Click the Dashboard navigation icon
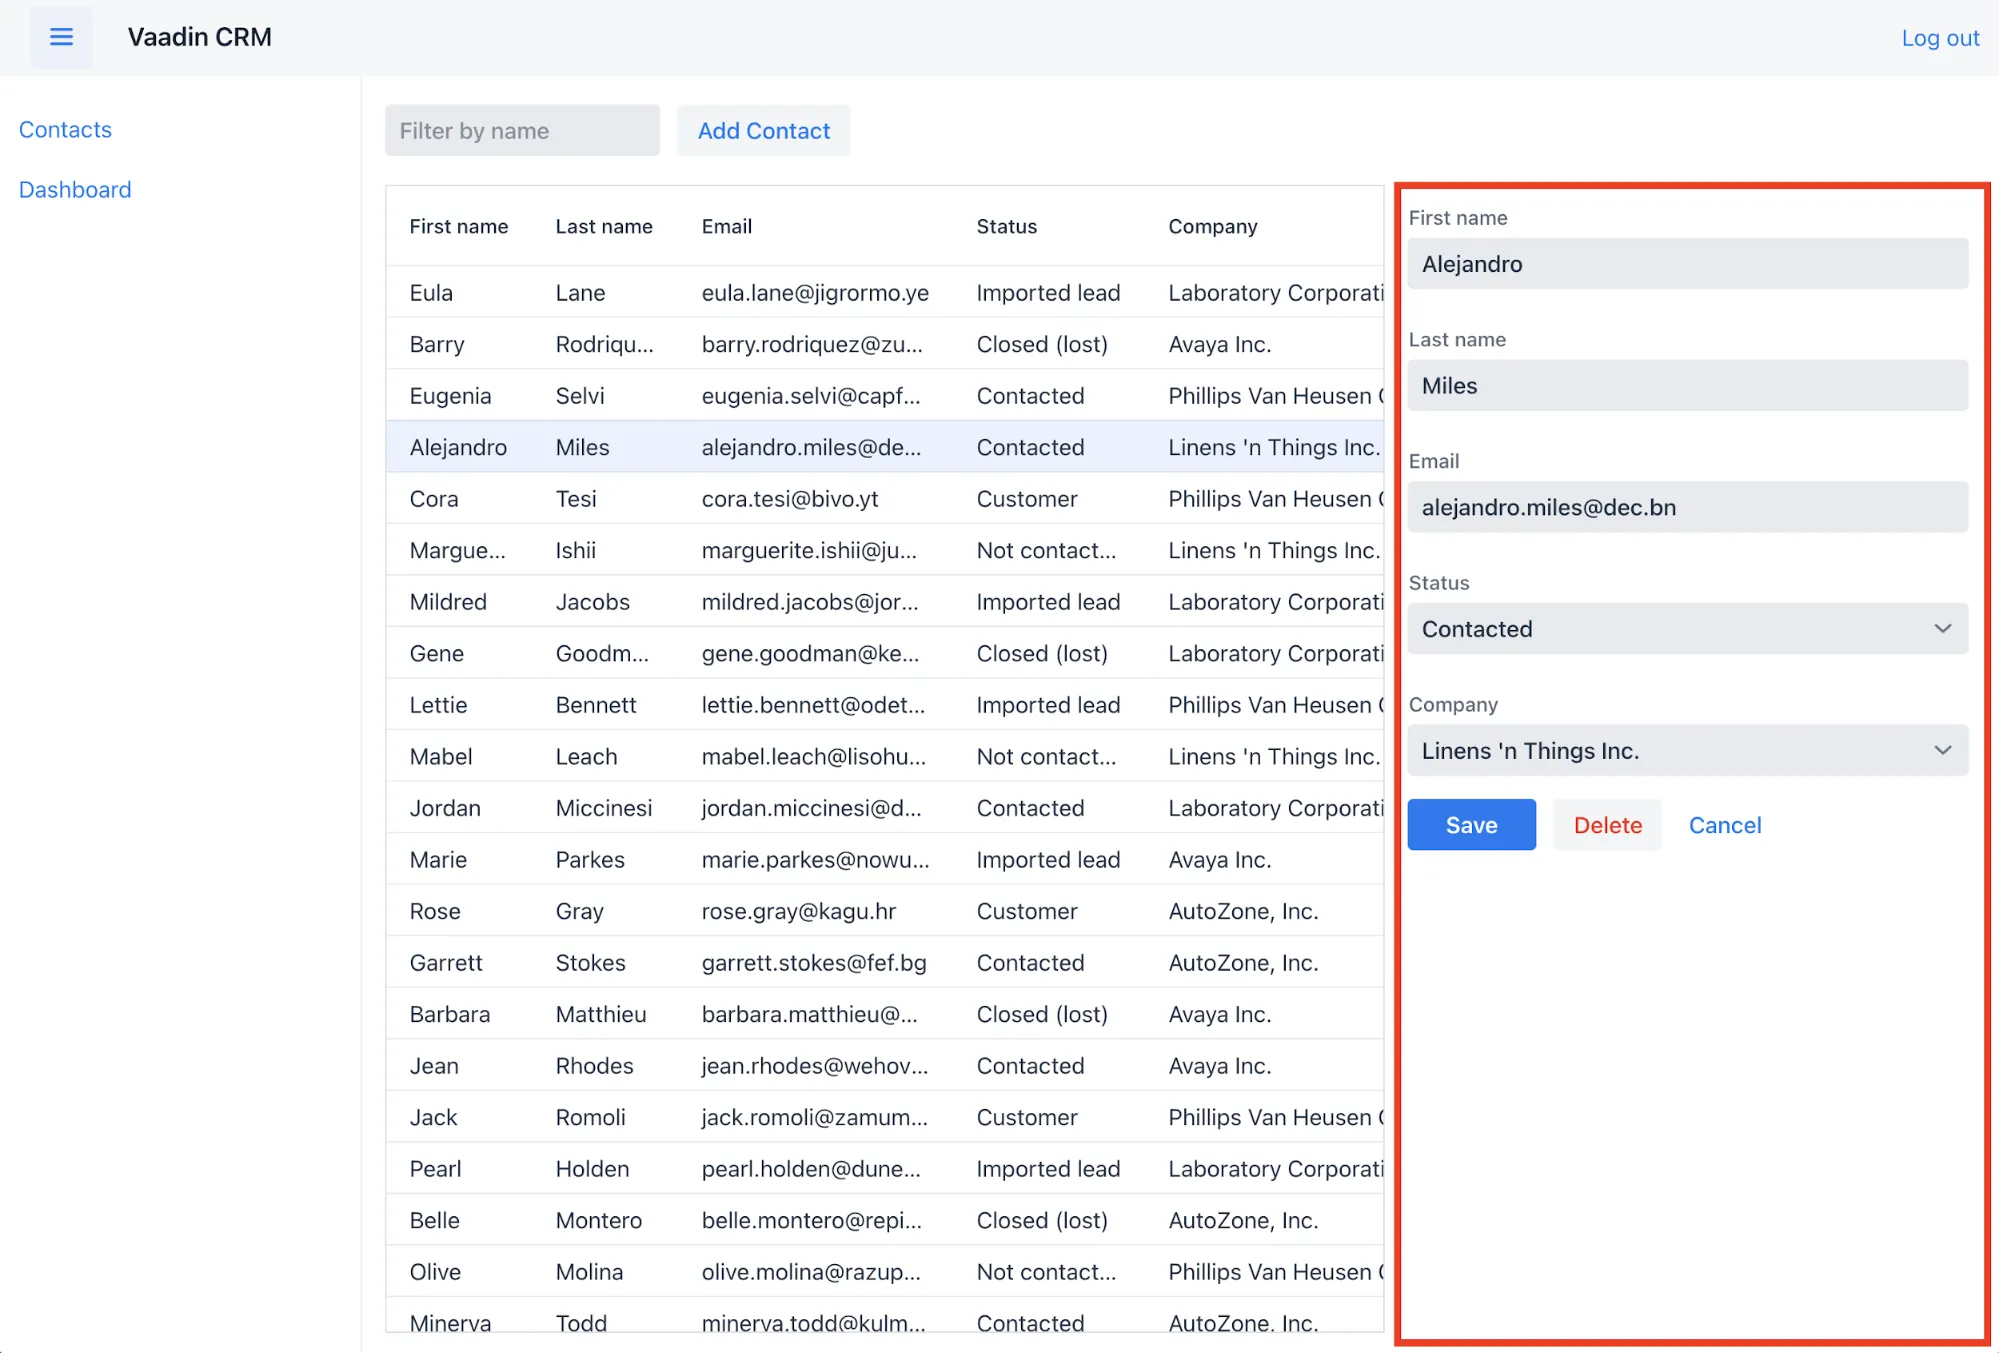 75,189
